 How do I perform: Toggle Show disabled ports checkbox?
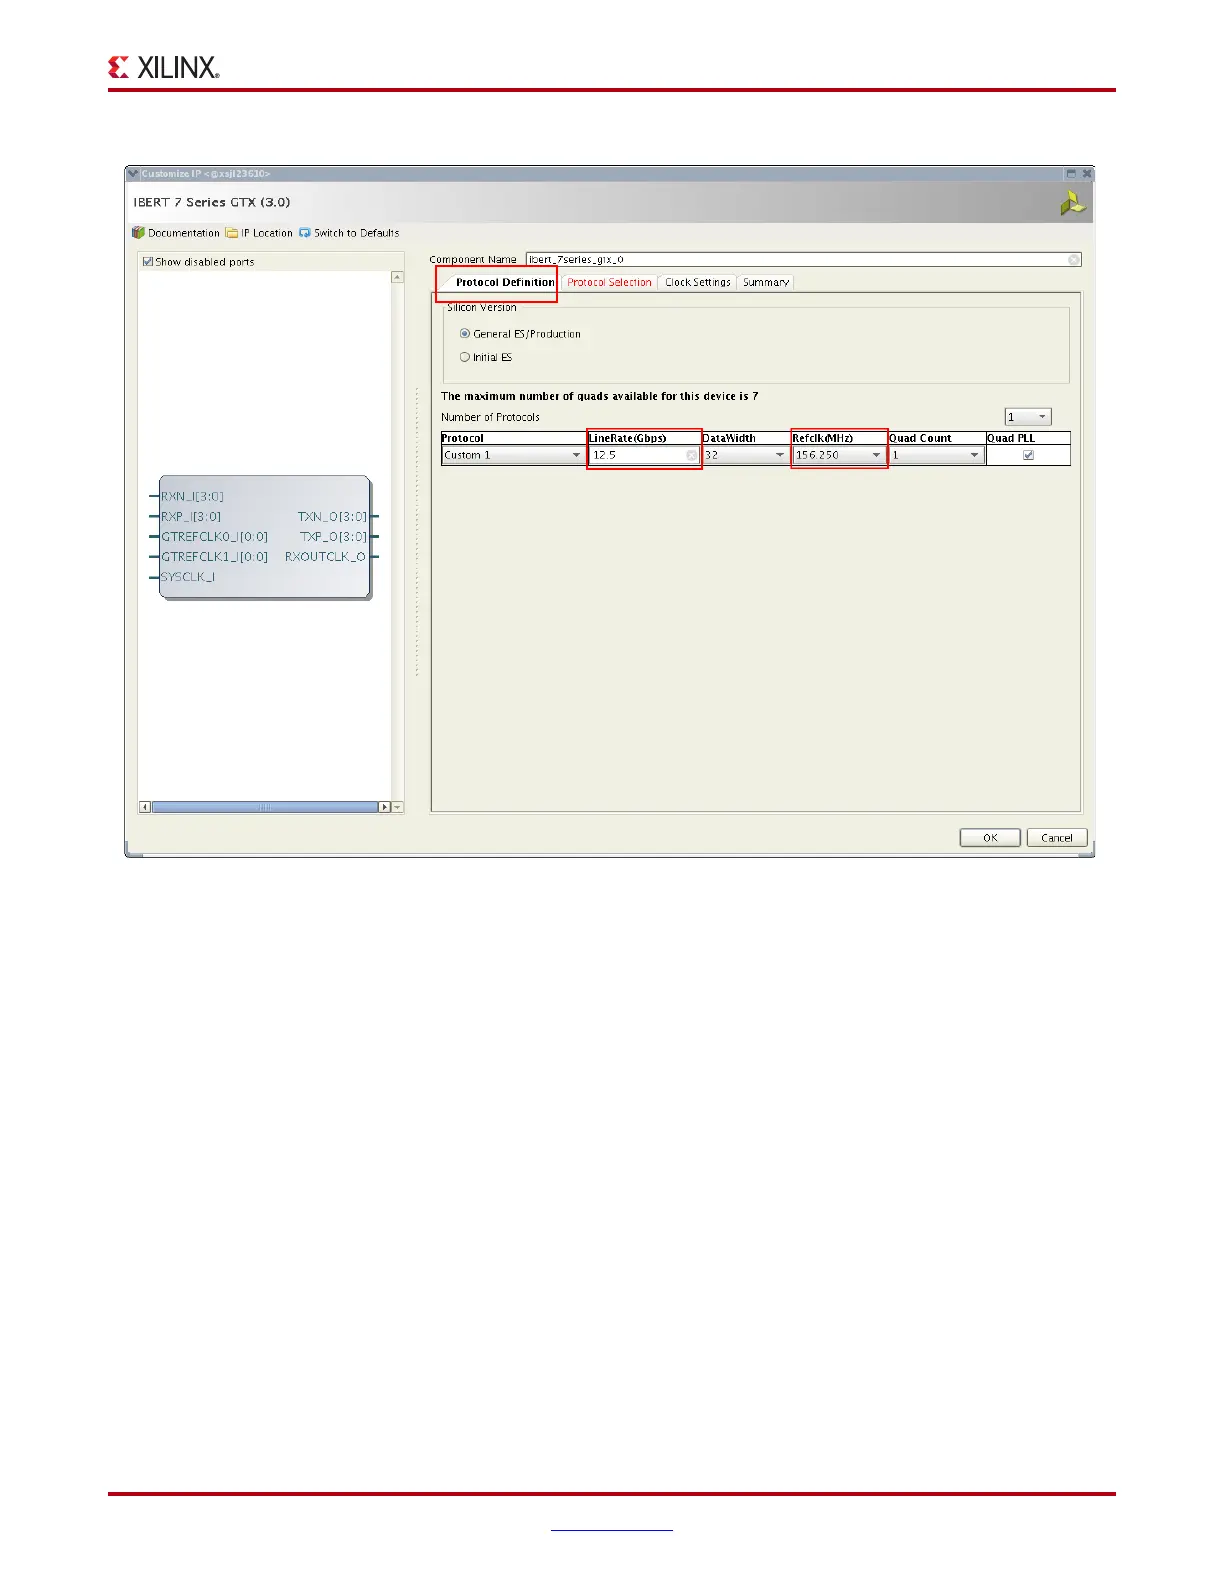(148, 262)
